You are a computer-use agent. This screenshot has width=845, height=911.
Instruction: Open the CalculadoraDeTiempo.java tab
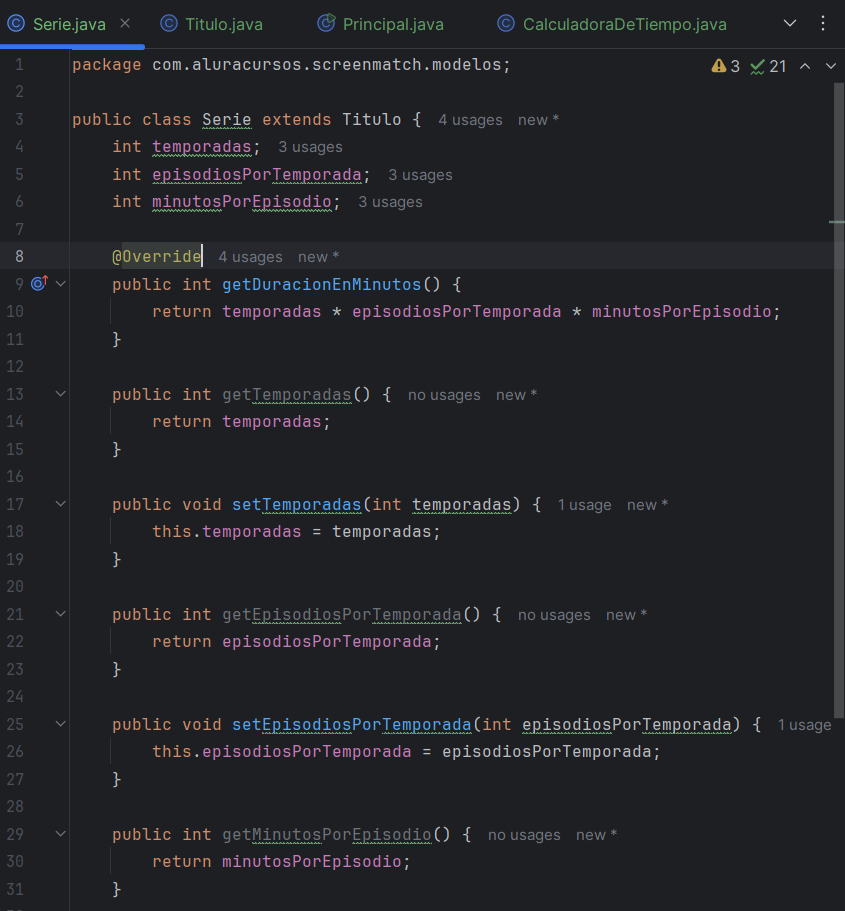click(625, 24)
